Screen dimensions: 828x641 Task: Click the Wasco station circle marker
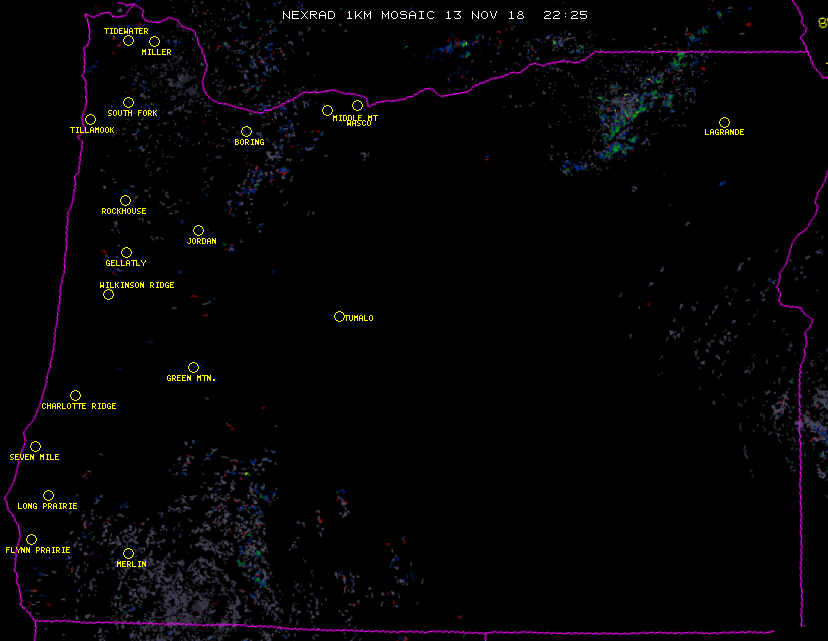[357, 105]
